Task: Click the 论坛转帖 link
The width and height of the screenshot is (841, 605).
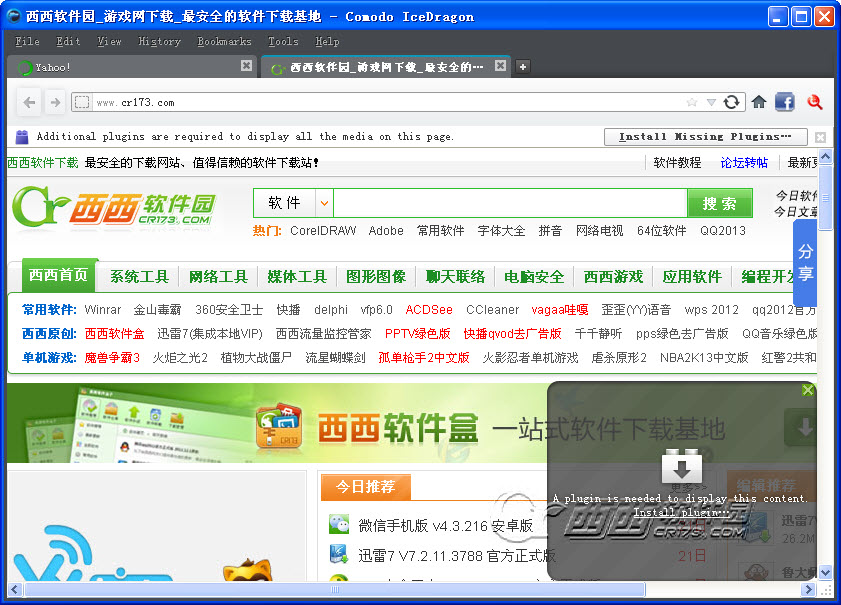Action: pyautogui.click(x=744, y=163)
